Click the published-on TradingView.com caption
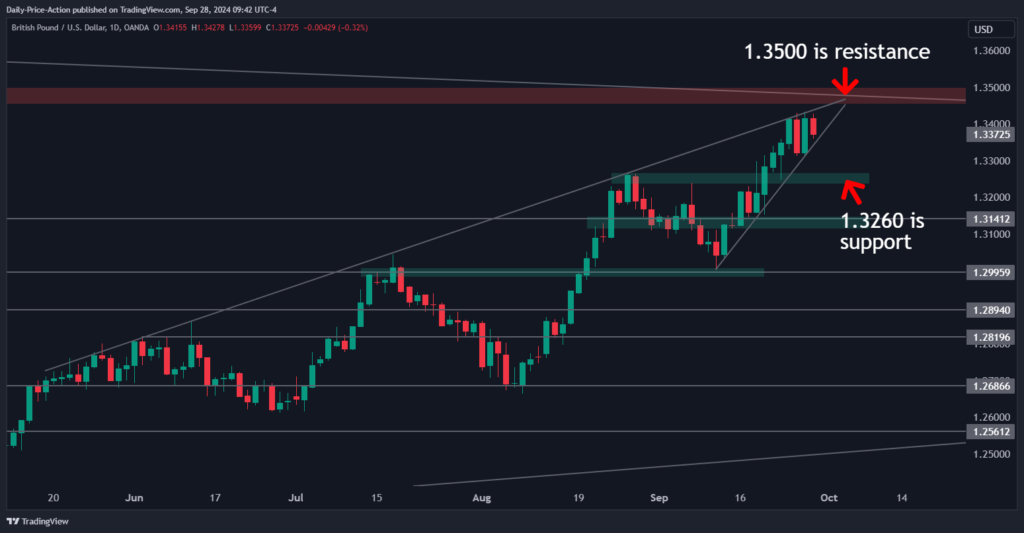Image resolution: width=1024 pixels, height=533 pixels. click(x=141, y=10)
